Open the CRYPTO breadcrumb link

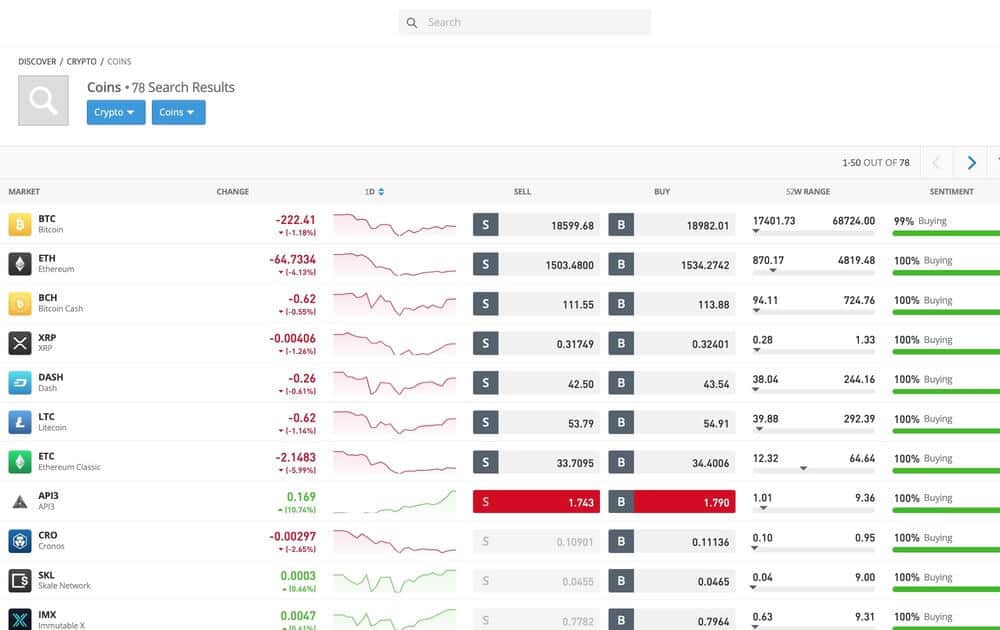[82, 61]
